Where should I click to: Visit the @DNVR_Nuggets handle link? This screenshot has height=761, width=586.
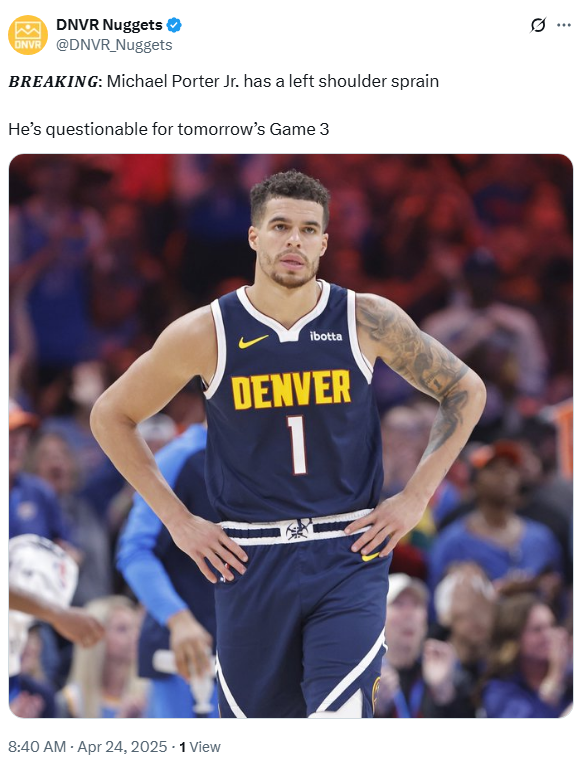pyautogui.click(x=114, y=45)
